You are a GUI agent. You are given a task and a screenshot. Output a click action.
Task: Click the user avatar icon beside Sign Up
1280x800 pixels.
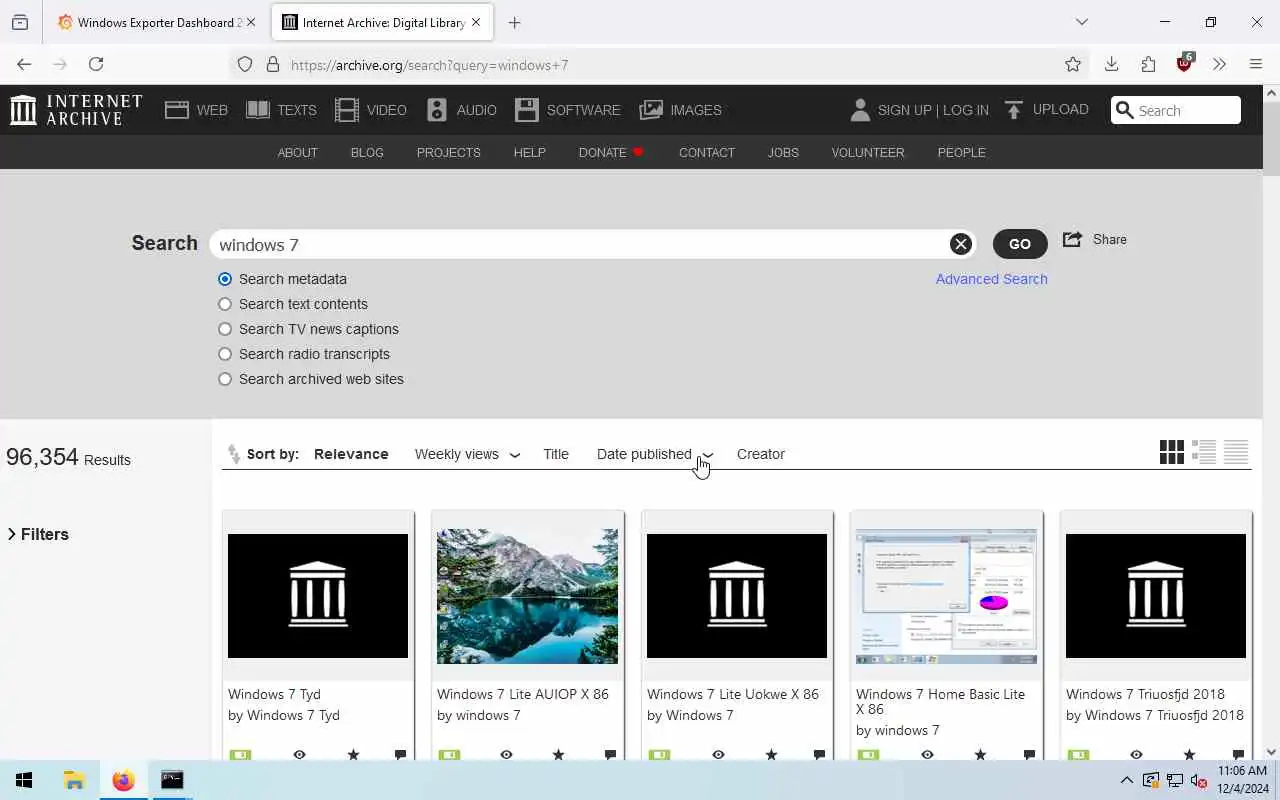(x=860, y=110)
